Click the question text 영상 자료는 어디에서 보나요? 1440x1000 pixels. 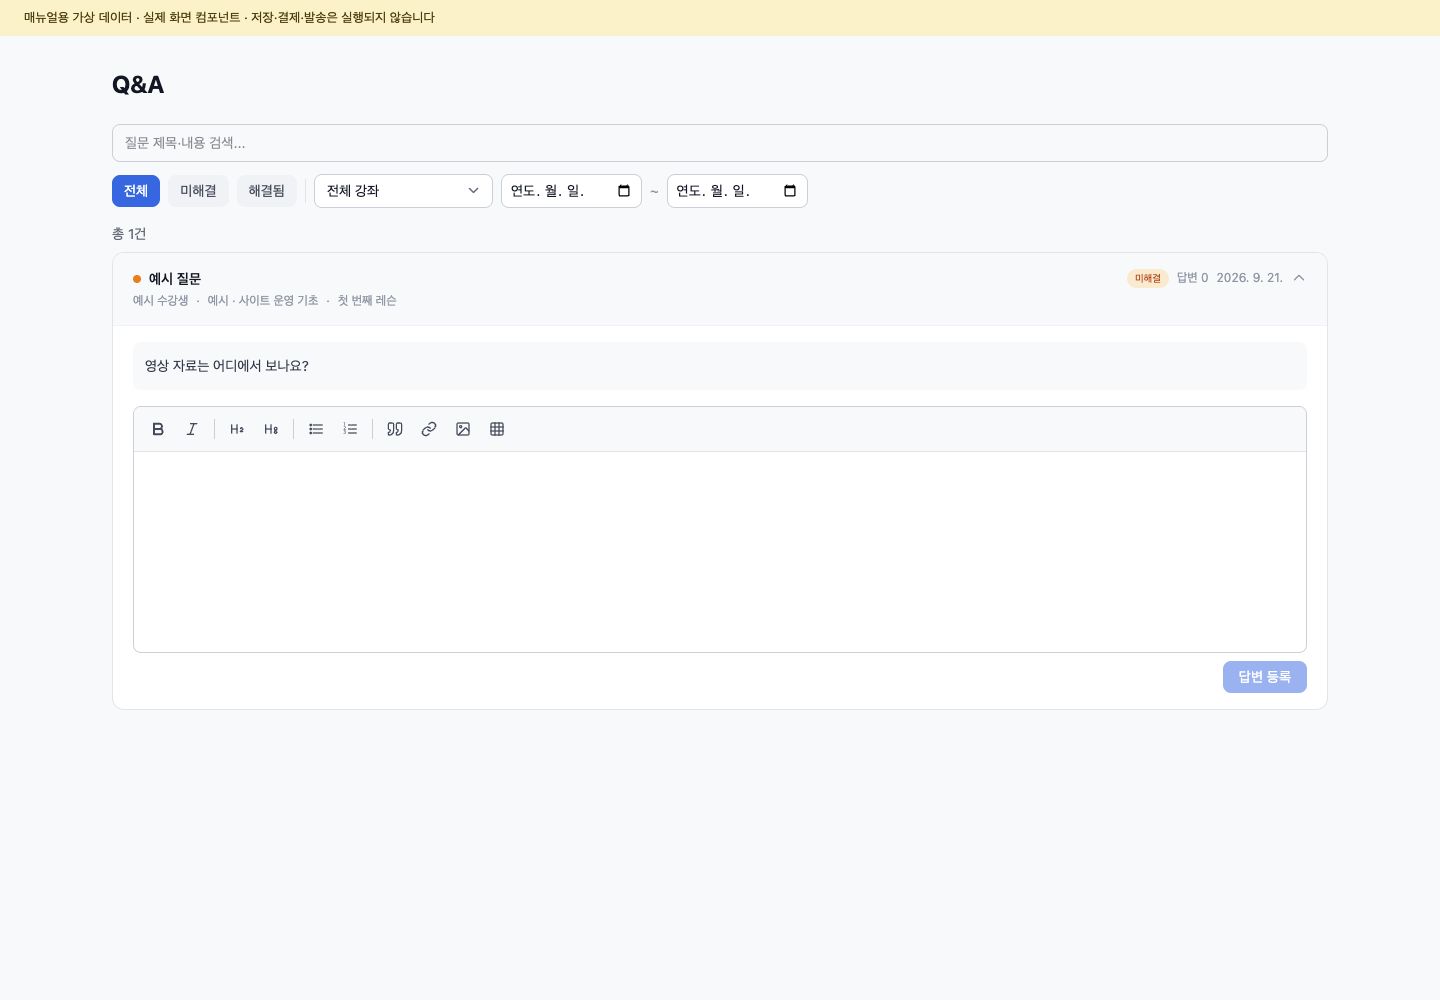pyautogui.click(x=227, y=366)
